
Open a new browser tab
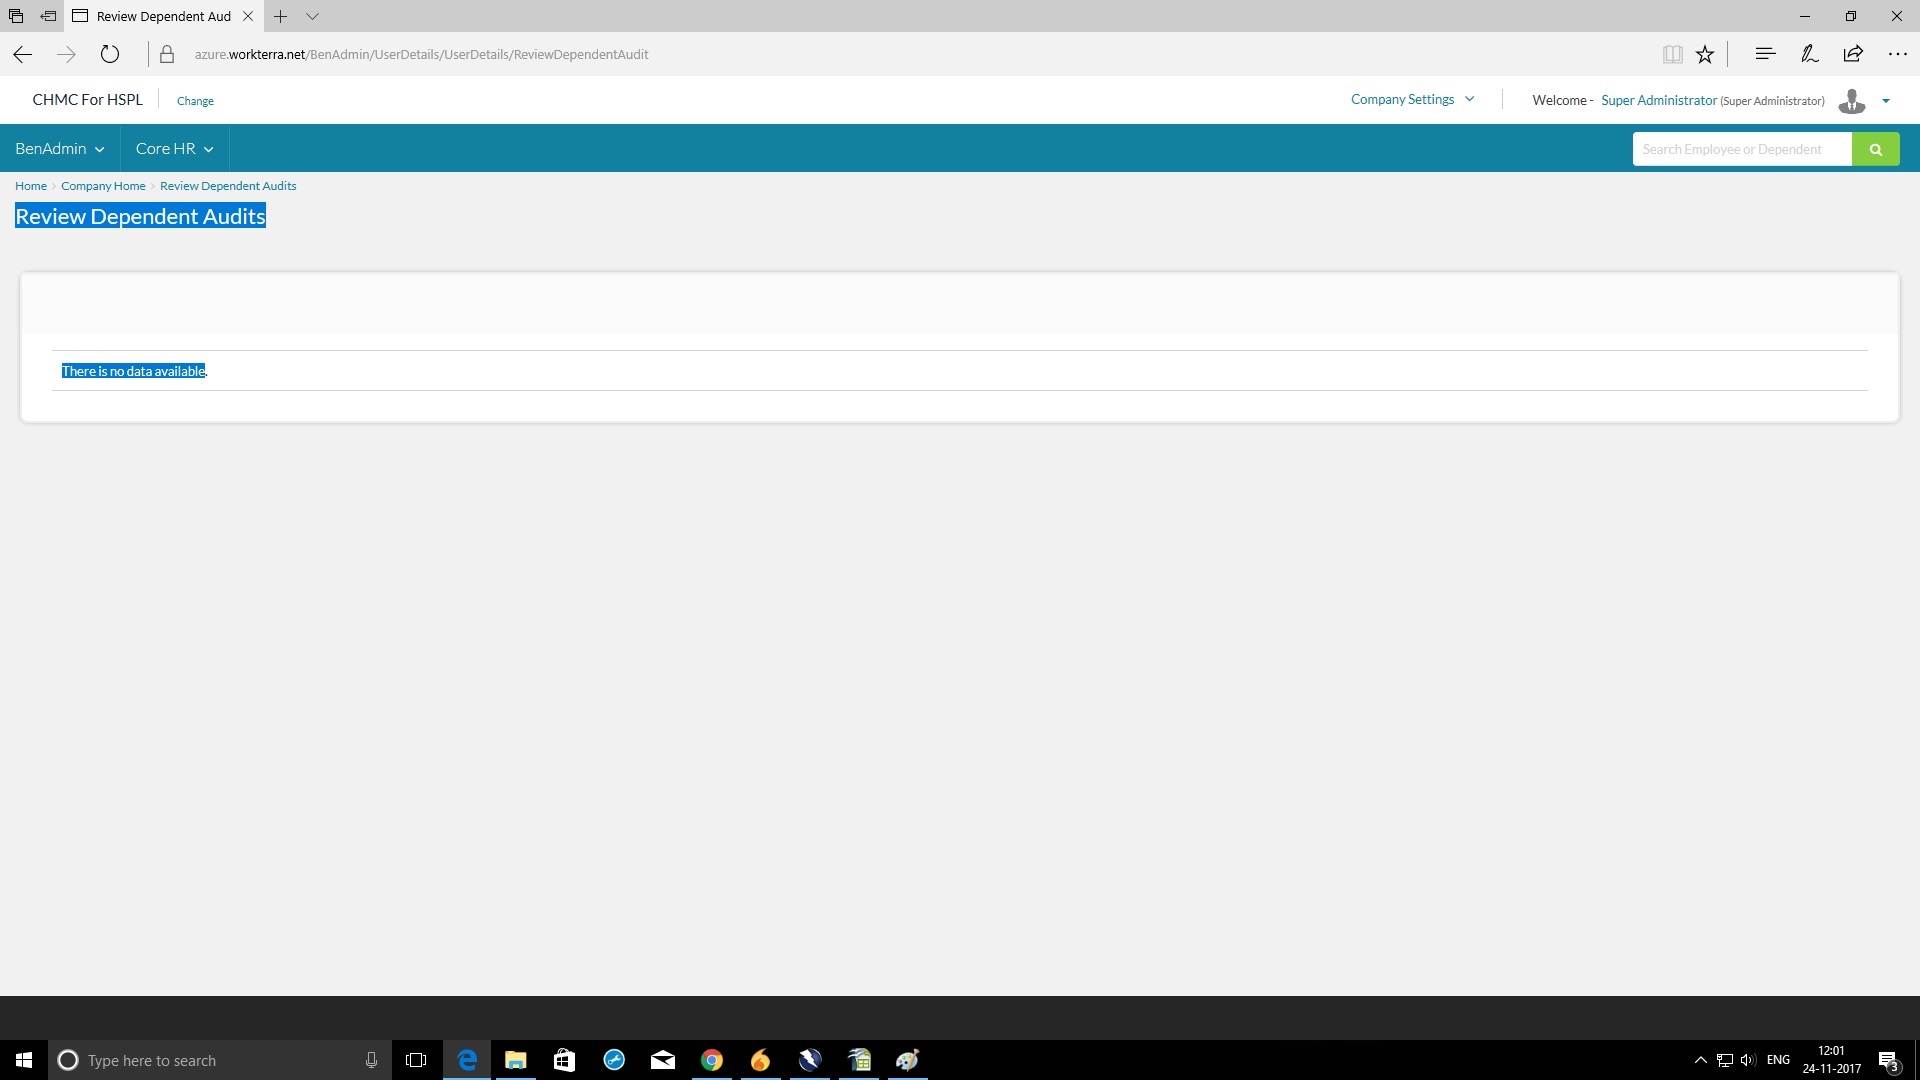coord(281,16)
